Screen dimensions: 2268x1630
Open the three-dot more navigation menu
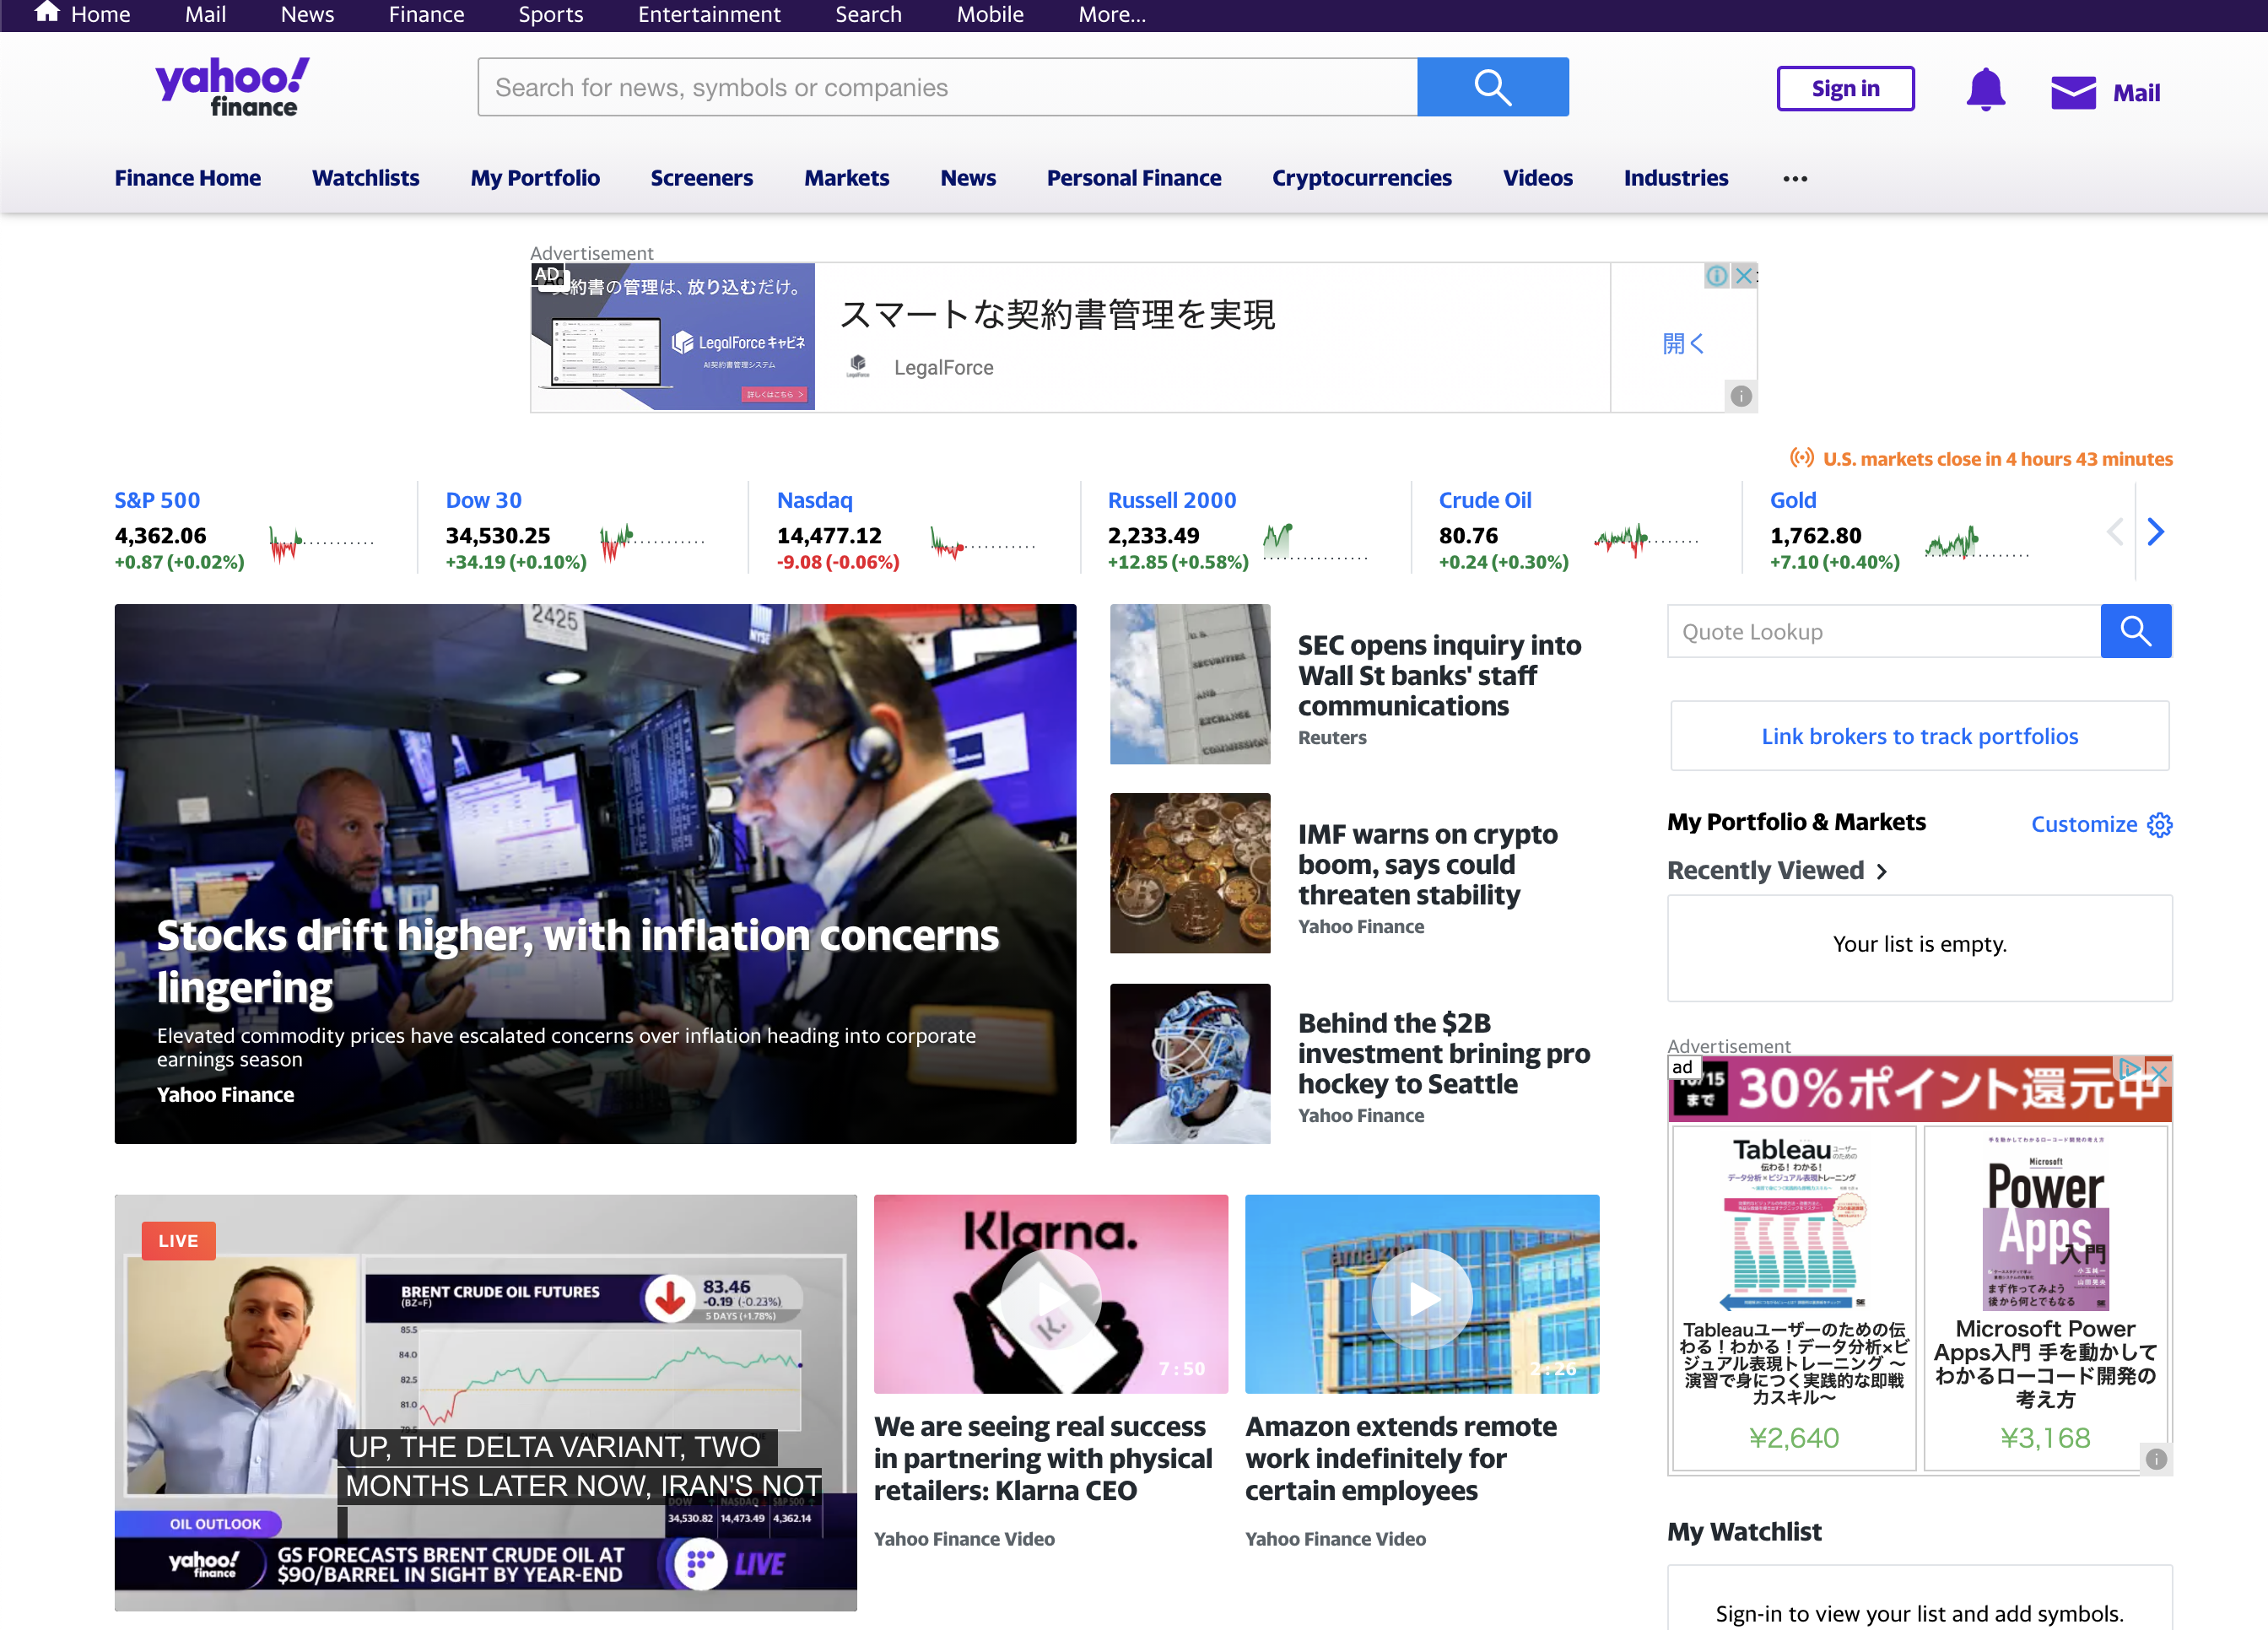pos(1795,178)
